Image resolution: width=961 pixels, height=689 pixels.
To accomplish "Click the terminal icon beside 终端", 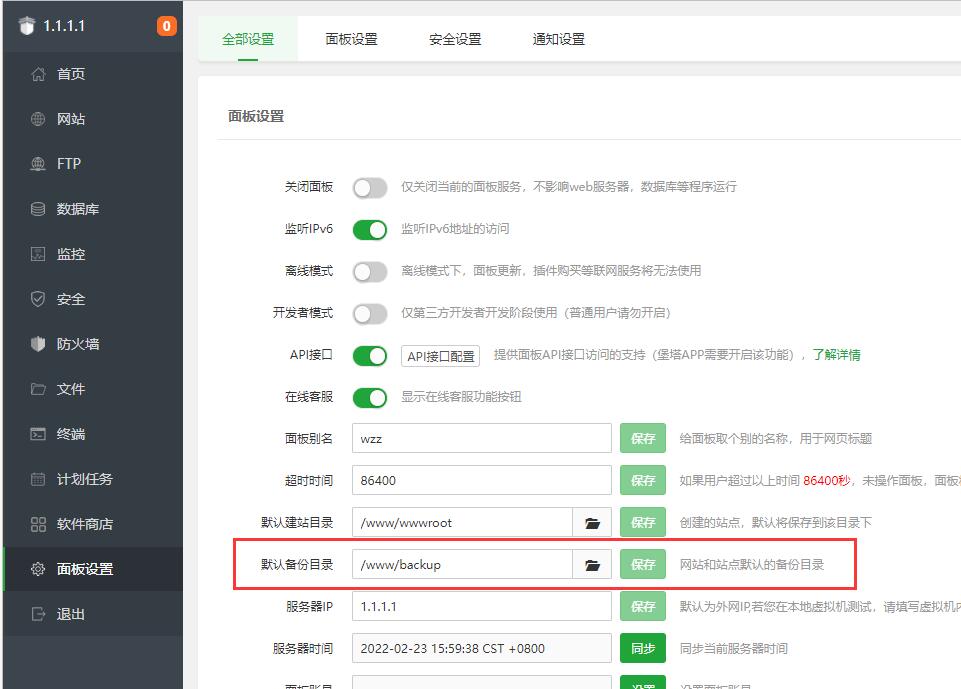I will pos(38,434).
